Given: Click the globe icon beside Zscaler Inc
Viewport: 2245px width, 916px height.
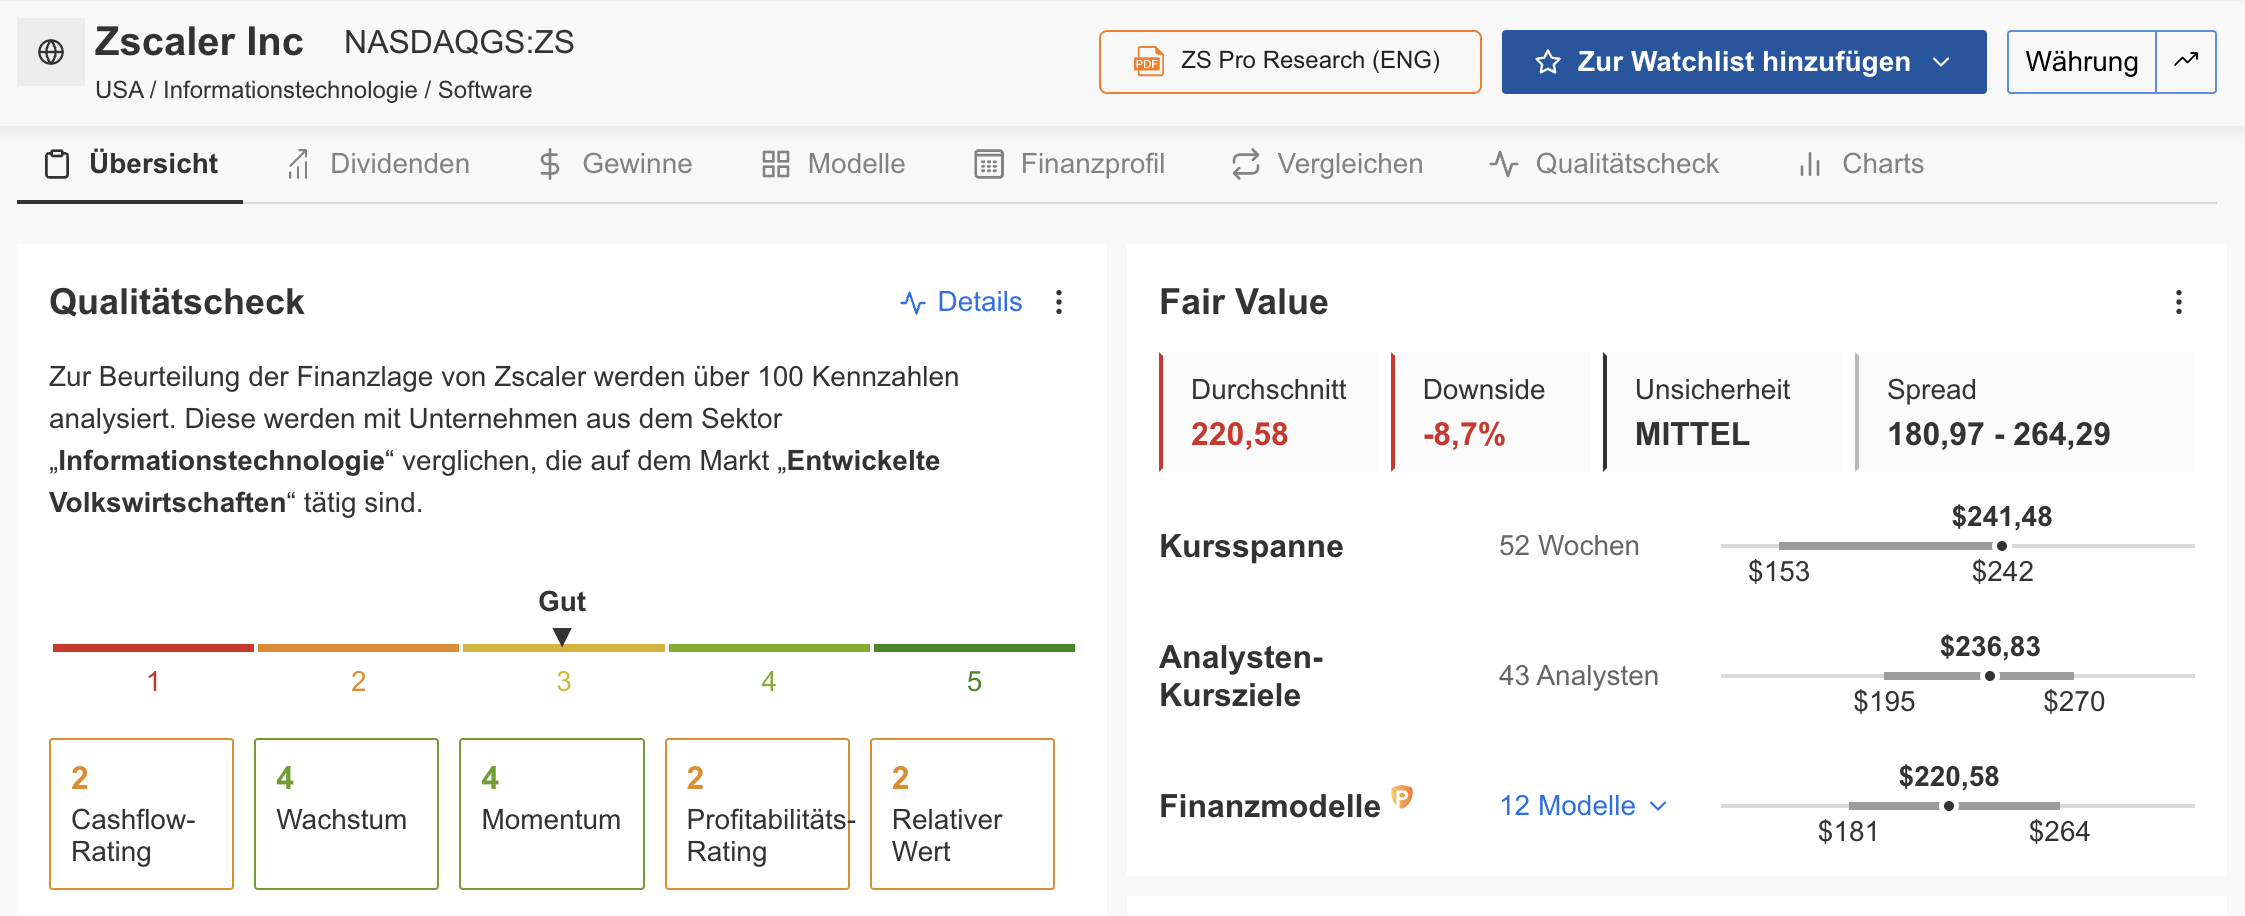Looking at the screenshot, I should pos(51,52).
